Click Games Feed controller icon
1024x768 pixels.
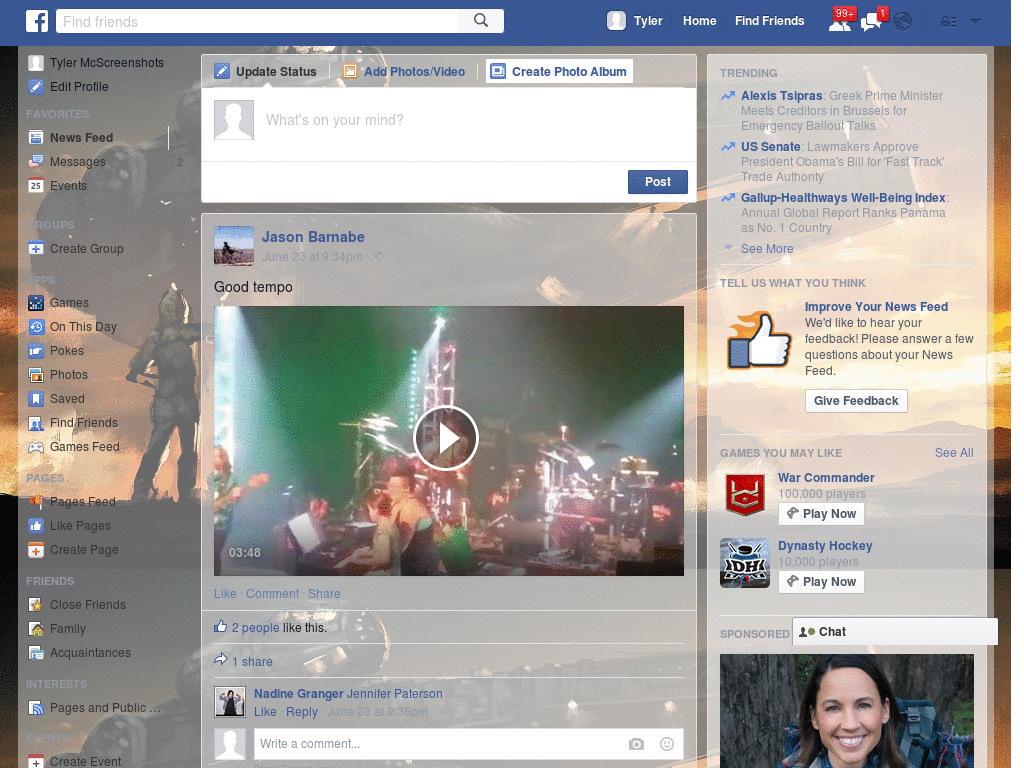click(36, 447)
